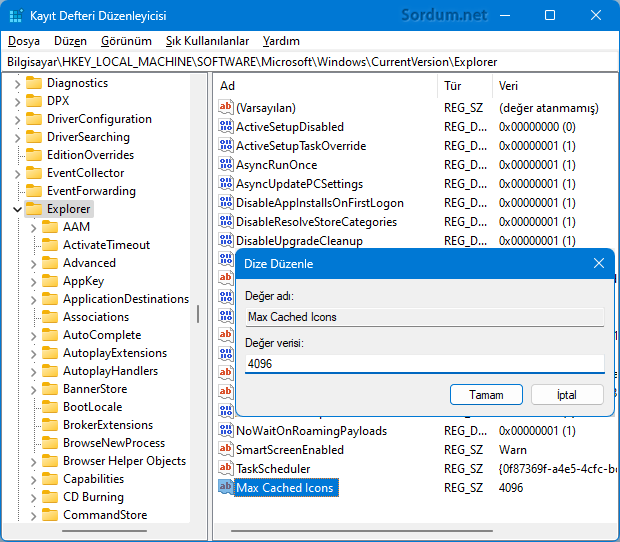Click the Max Cached Icons string icon
The width and height of the screenshot is (620, 542).
point(226,487)
